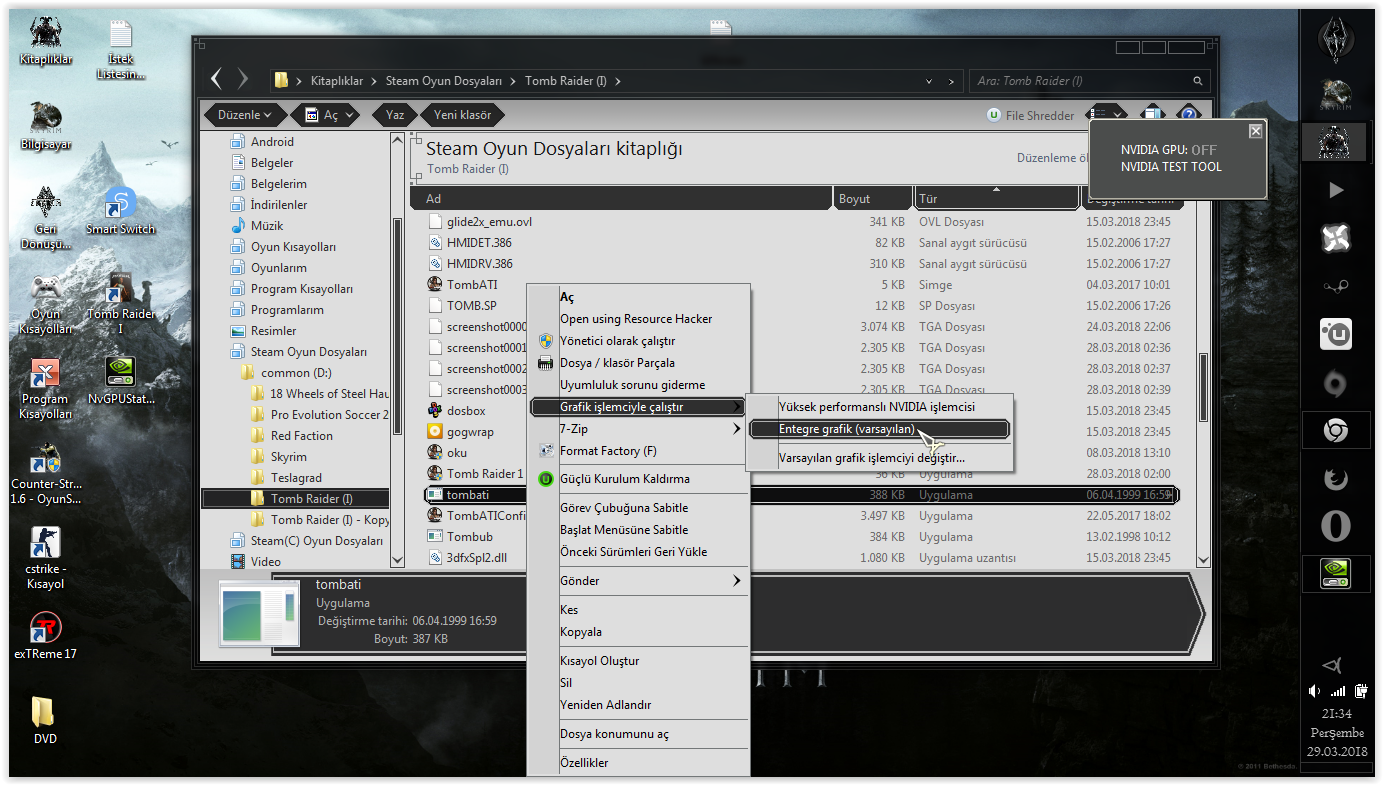Screen dimensions: 1383x785
Task: Open the exTReme 17 desktop icon
Action: (45, 635)
